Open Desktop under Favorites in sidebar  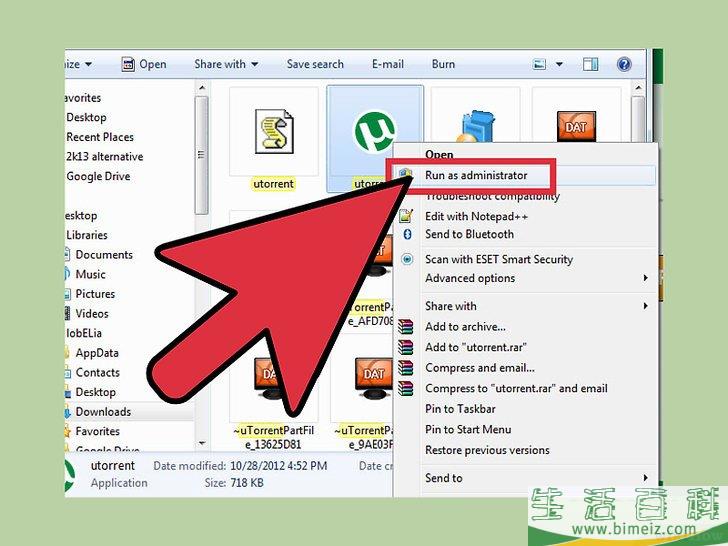coord(86,117)
